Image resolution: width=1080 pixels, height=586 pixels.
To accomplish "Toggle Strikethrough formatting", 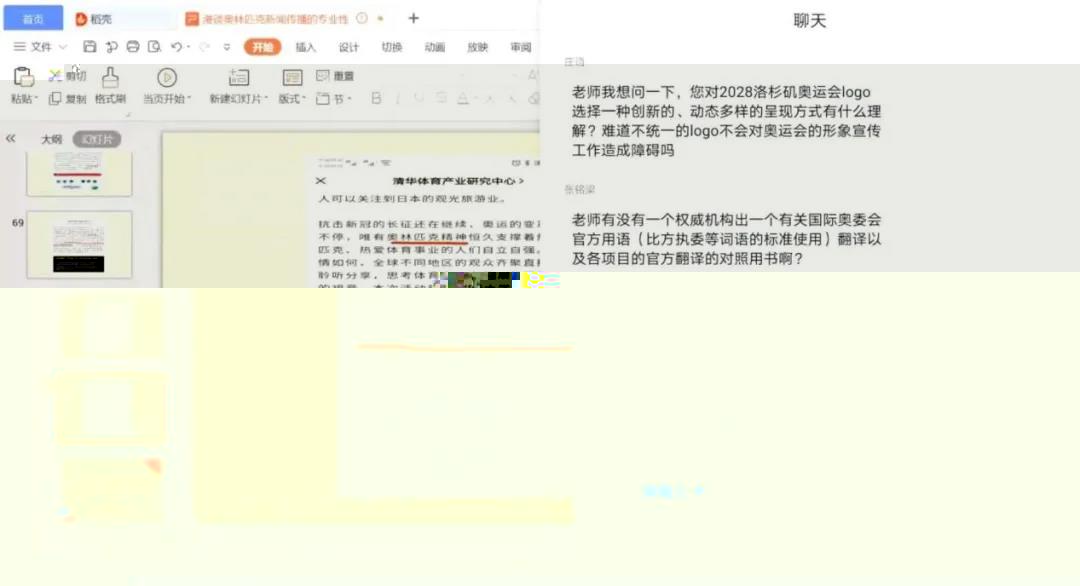I will (441, 98).
